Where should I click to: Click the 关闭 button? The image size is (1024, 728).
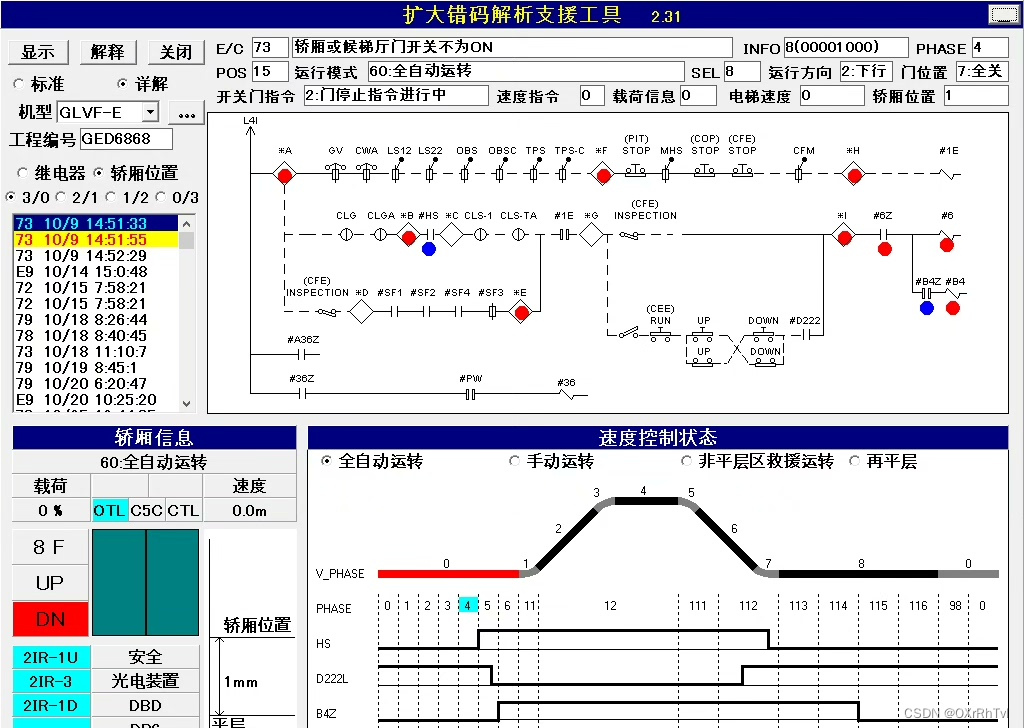pyautogui.click(x=176, y=52)
